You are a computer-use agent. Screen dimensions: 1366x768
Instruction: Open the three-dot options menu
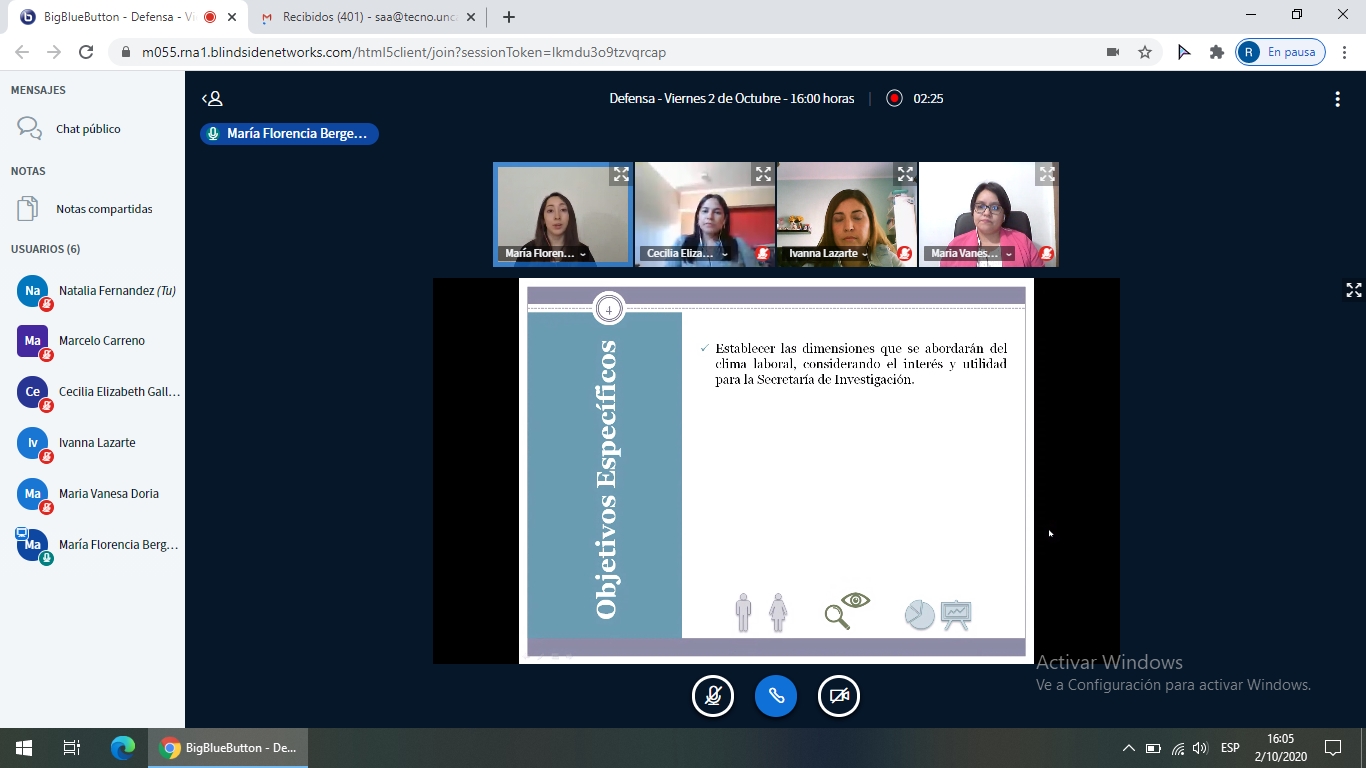[1337, 98]
